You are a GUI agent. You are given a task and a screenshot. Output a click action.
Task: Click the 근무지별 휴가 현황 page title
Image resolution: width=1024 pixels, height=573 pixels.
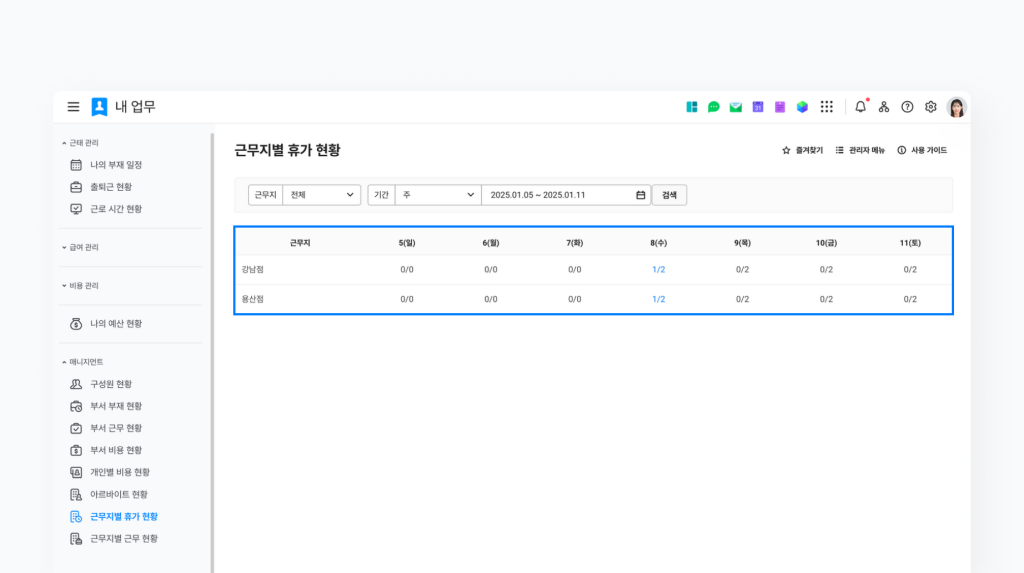coord(287,150)
